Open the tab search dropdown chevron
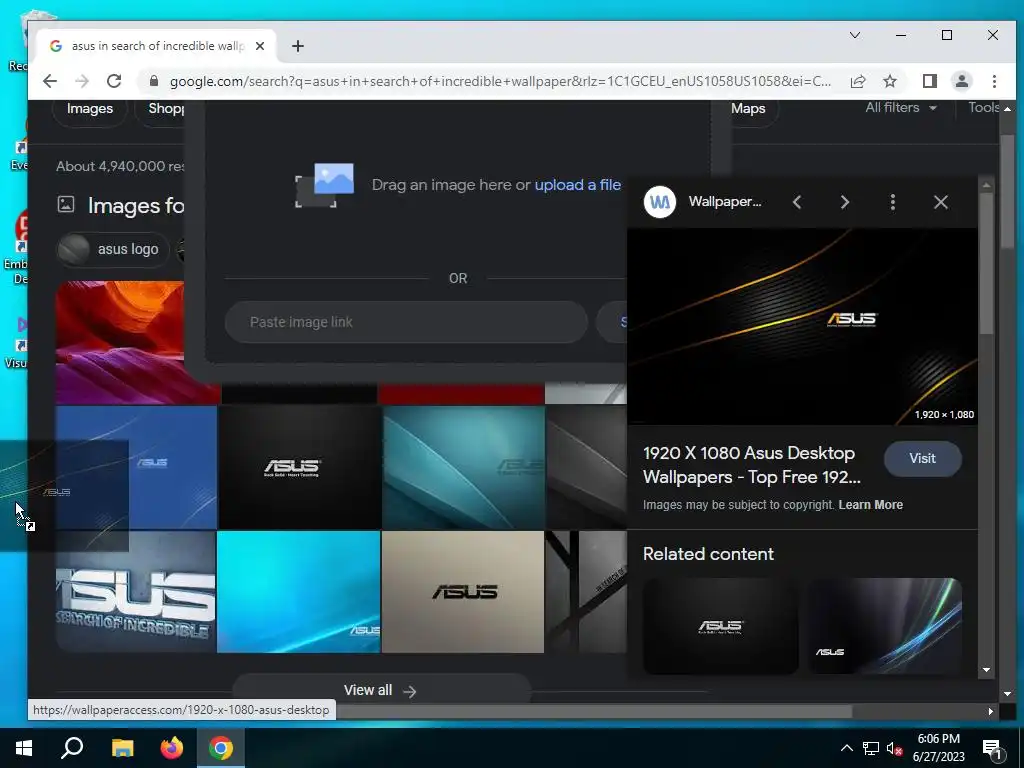Screen dimensions: 1024x768 854,35
